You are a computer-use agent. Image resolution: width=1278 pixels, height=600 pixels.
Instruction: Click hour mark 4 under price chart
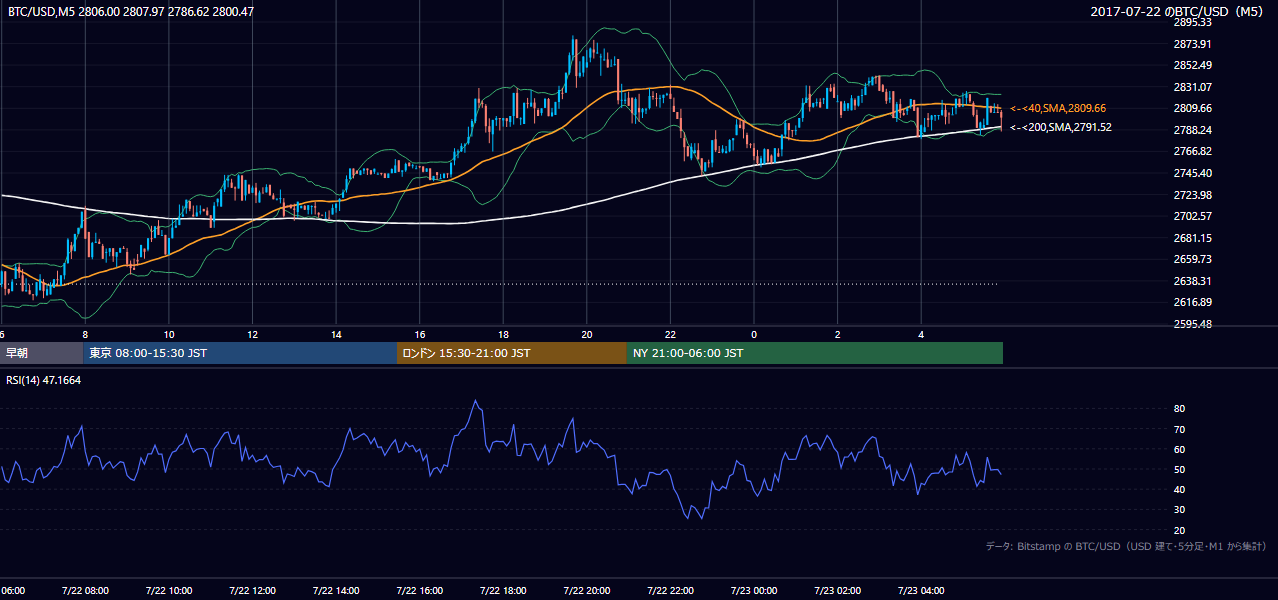(921, 335)
